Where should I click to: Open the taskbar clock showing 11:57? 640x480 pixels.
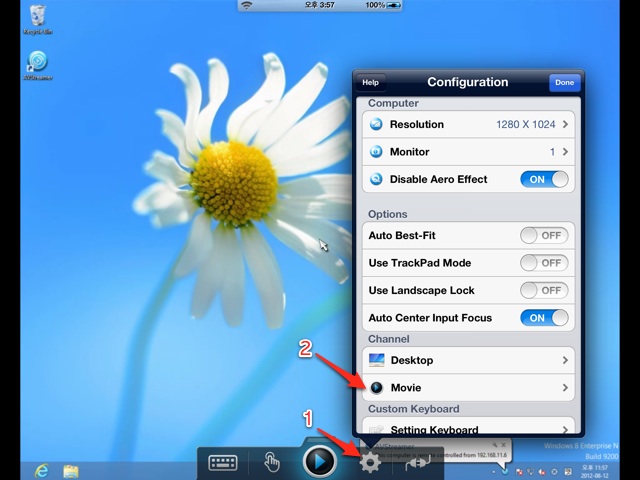595,471
